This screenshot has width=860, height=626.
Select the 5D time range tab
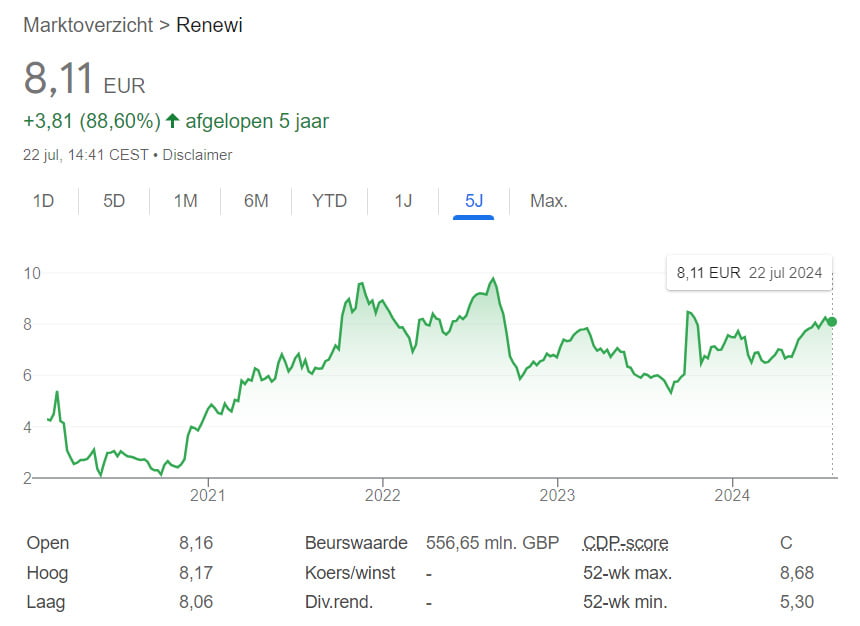click(x=114, y=201)
